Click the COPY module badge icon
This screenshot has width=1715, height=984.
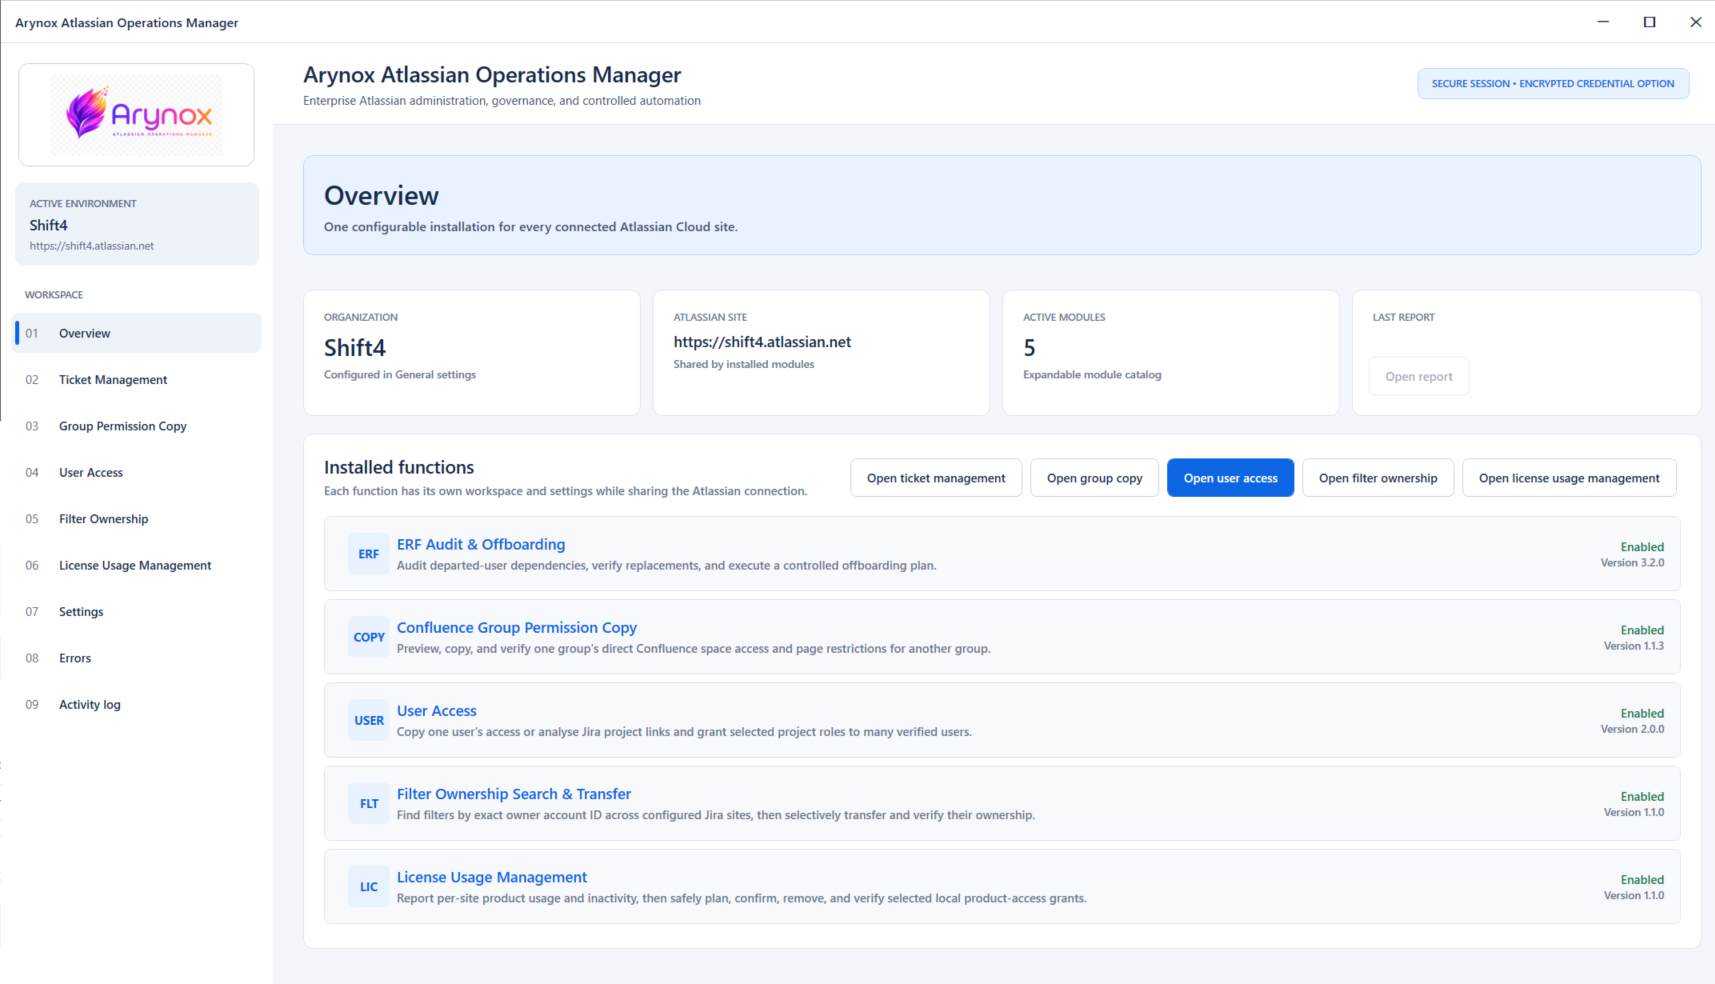click(x=368, y=637)
